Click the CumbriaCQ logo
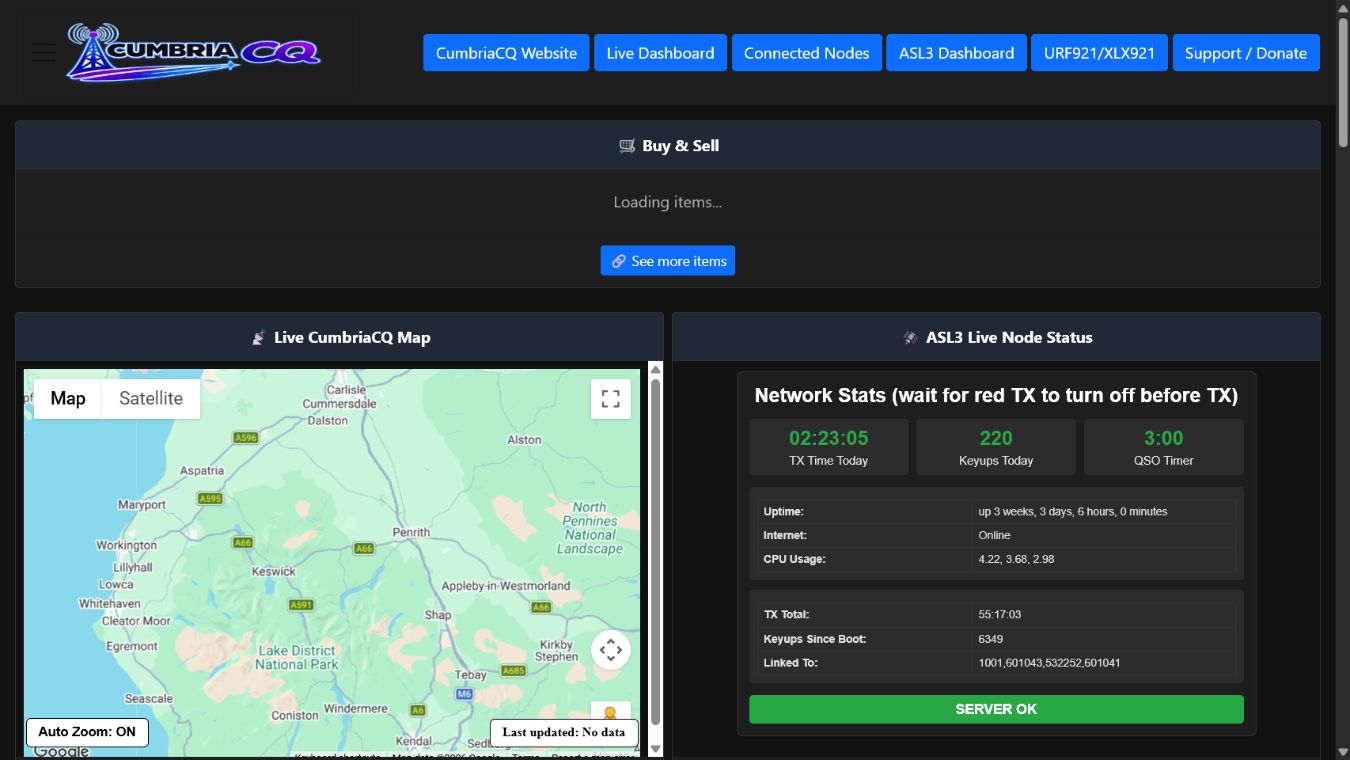This screenshot has width=1350, height=760. coord(194,52)
